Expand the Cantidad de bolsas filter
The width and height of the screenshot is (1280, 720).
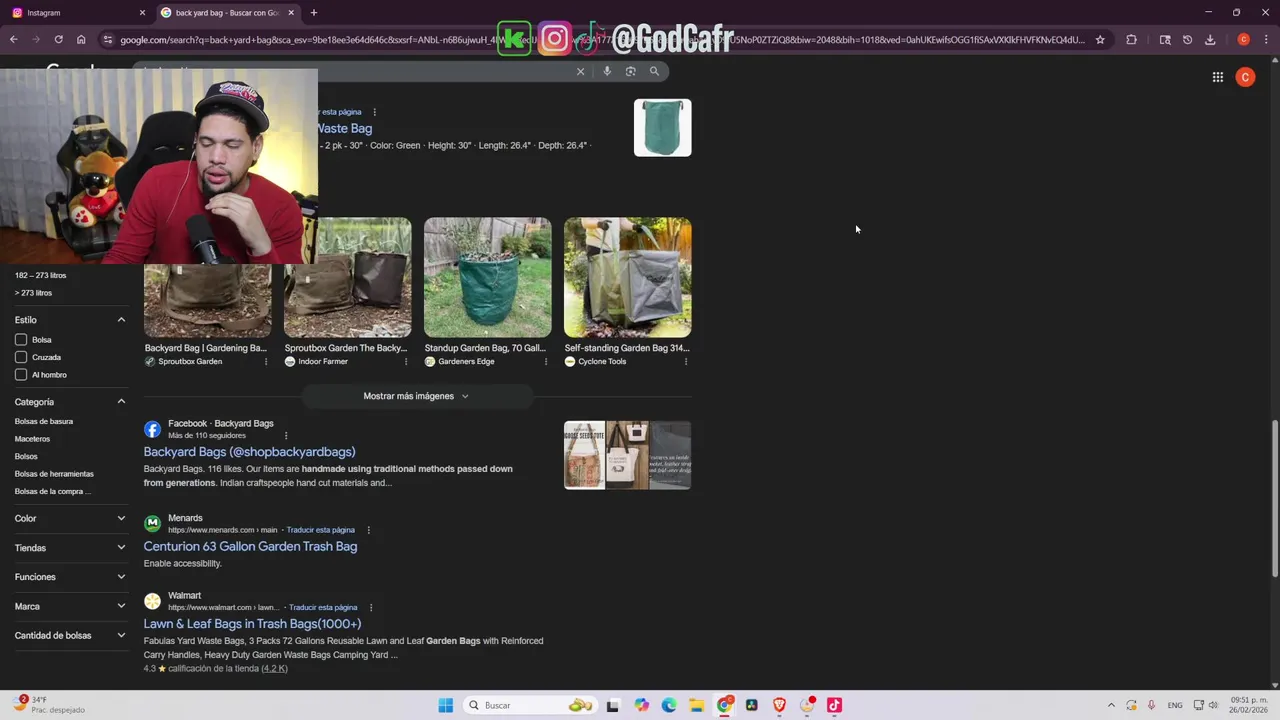(x=121, y=635)
